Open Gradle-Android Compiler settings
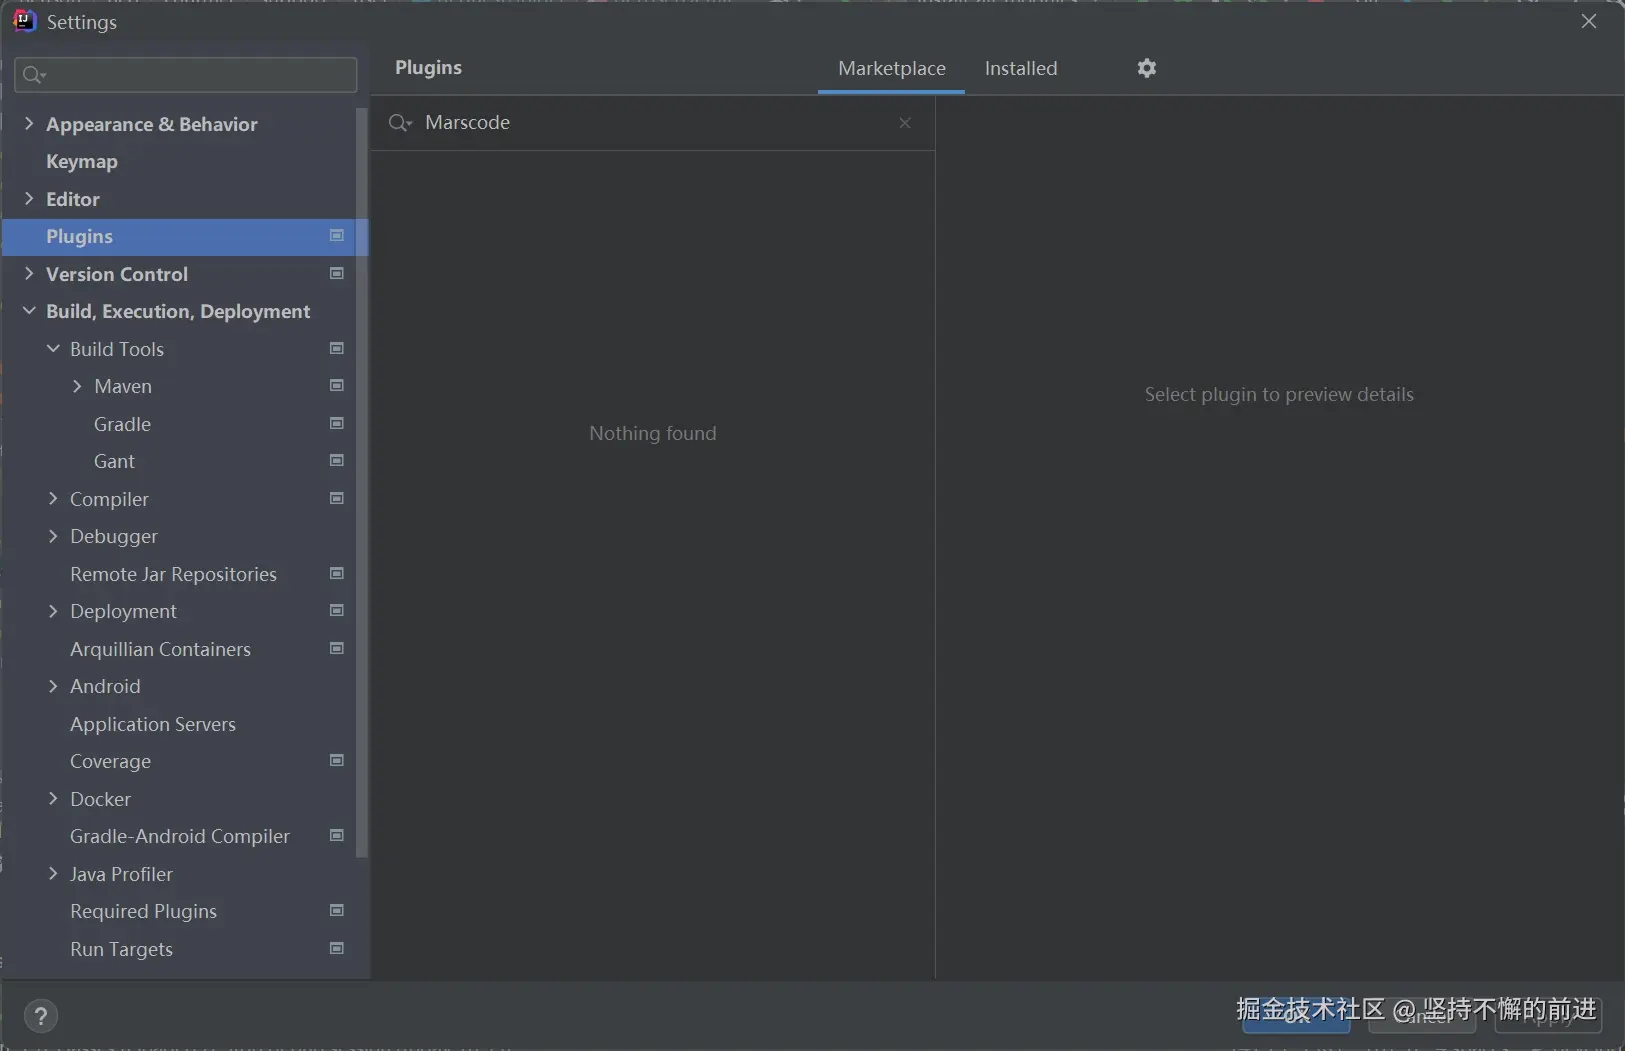 (x=178, y=836)
